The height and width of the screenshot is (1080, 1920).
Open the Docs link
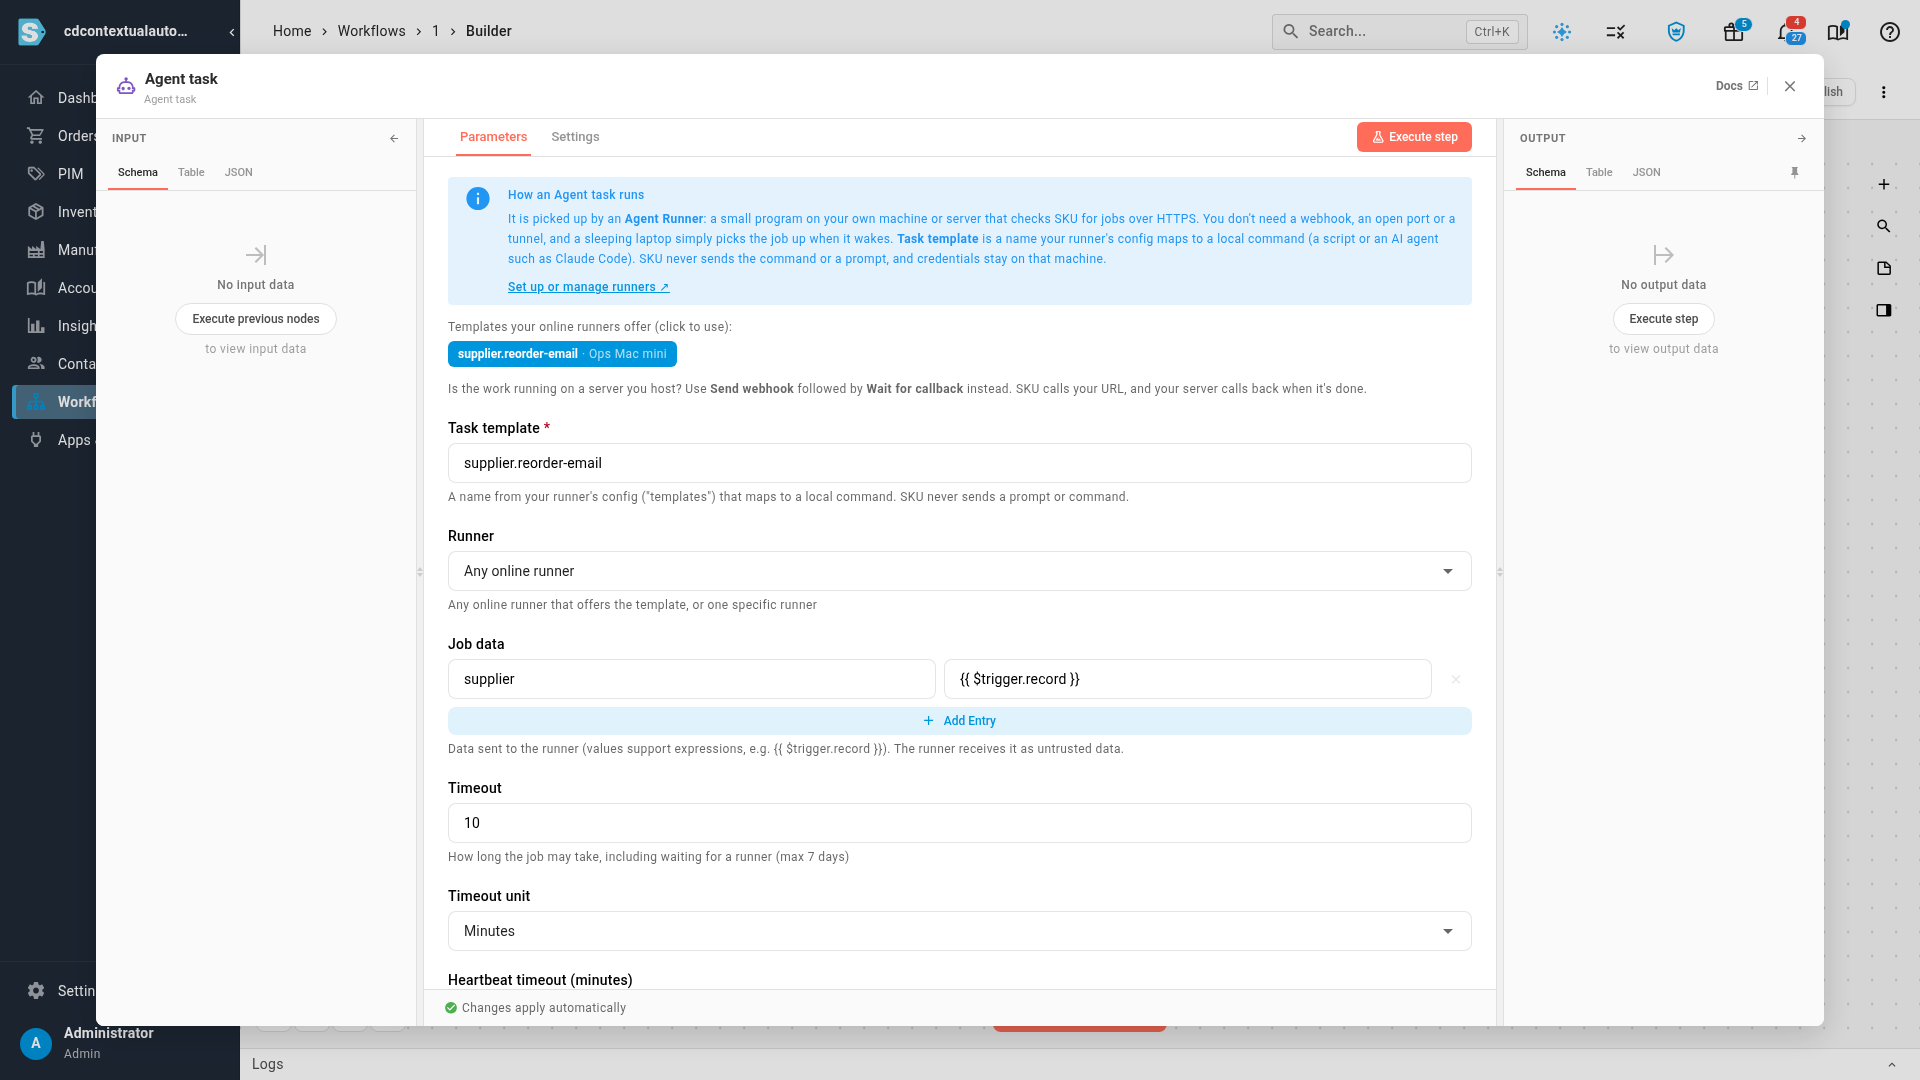pyautogui.click(x=1737, y=87)
